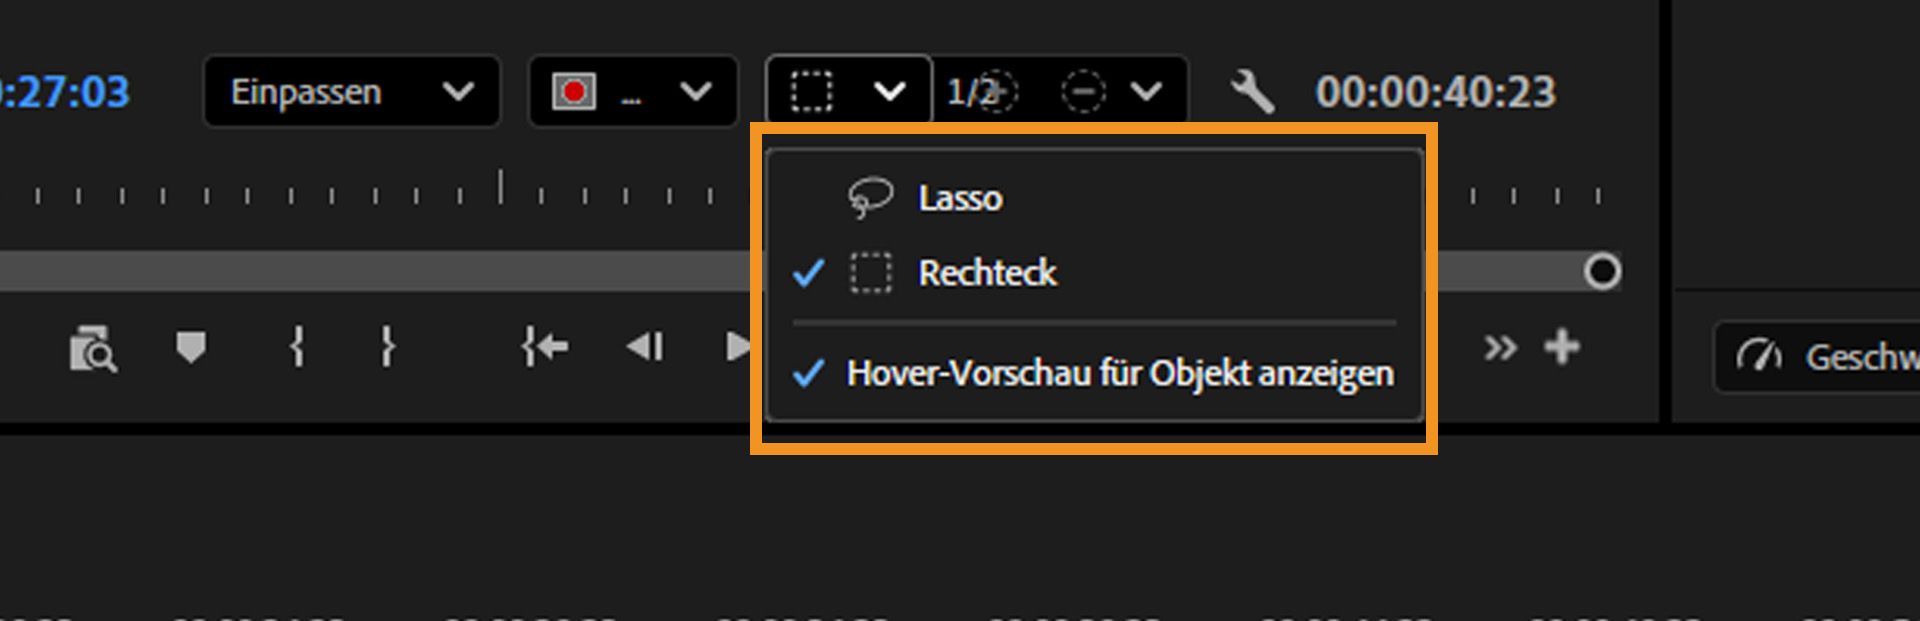
Task: Enable the Lasso selection mode
Action: point(958,197)
